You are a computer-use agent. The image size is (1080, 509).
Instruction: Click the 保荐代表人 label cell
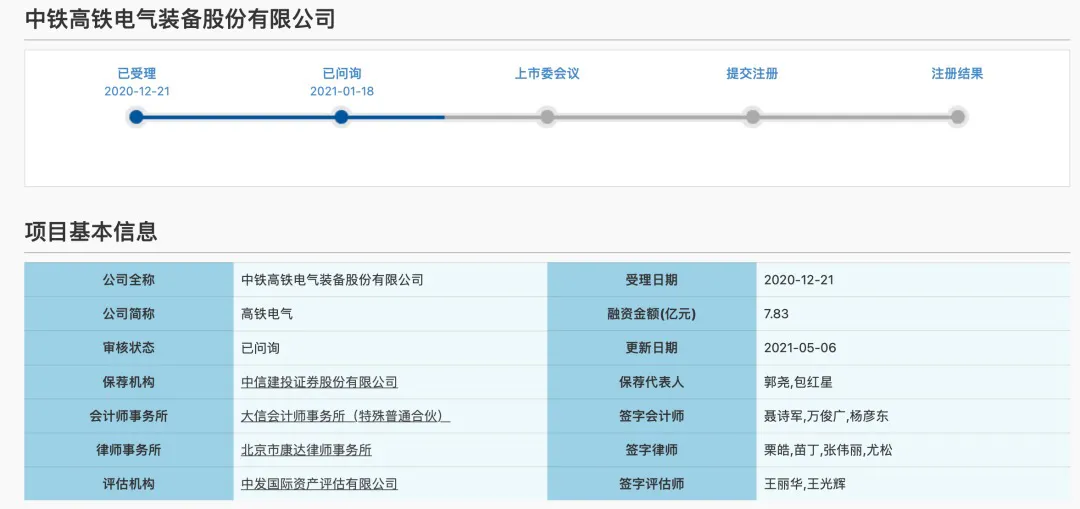coord(652,382)
